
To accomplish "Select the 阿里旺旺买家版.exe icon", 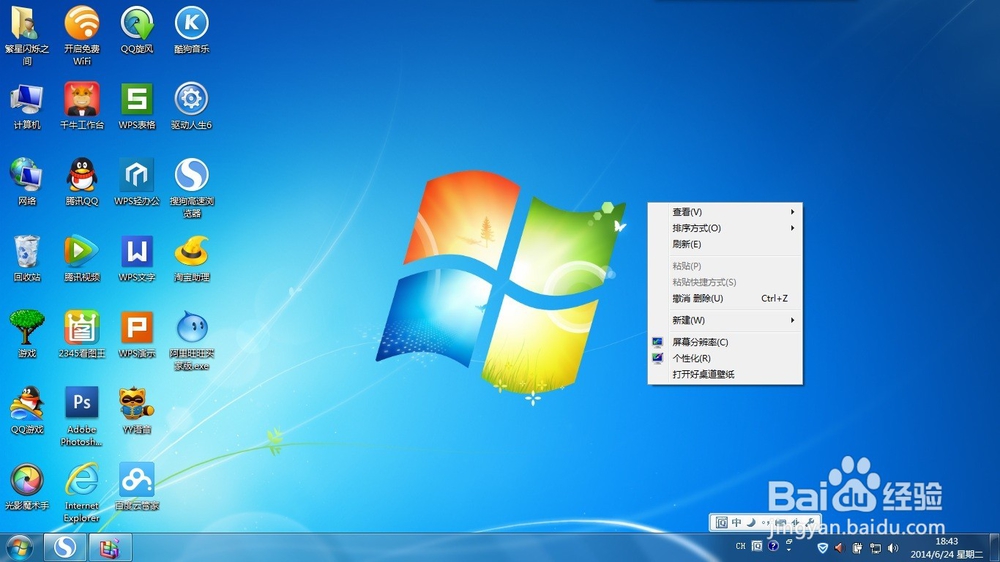I will 191,327.
